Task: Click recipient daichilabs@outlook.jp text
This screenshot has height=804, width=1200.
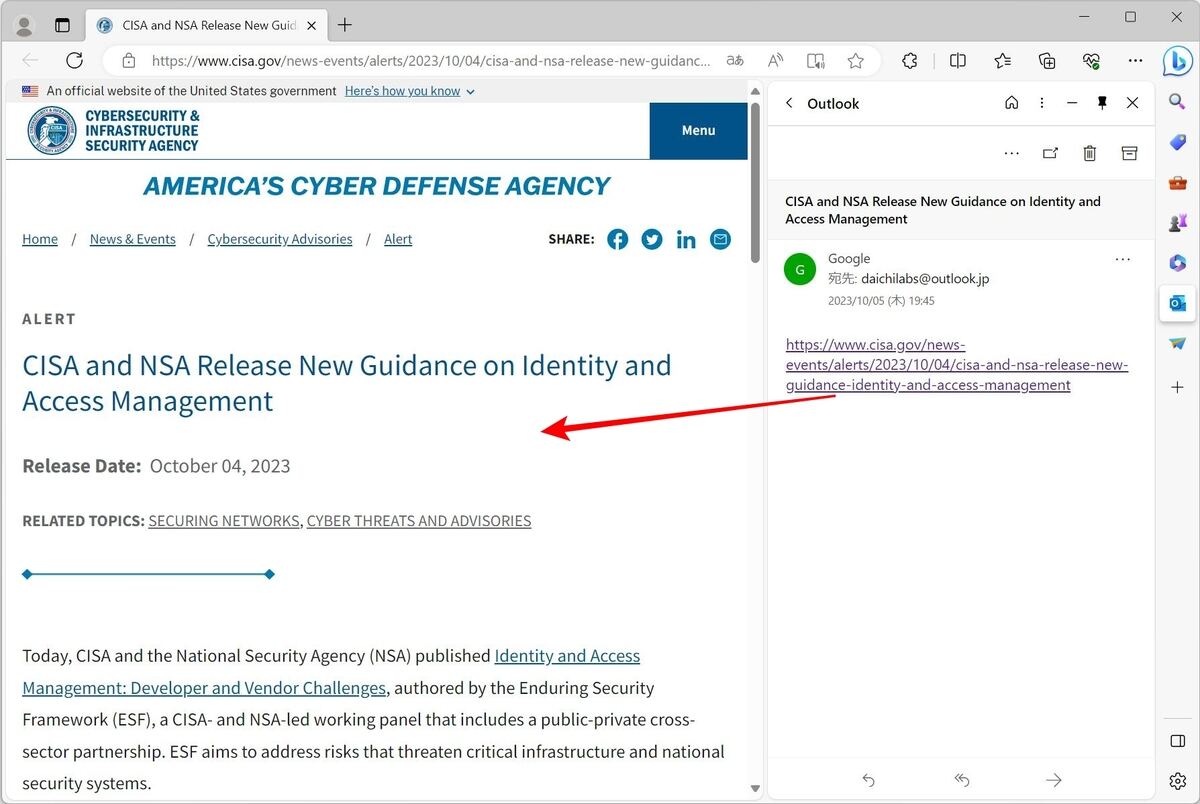Action: coord(925,279)
